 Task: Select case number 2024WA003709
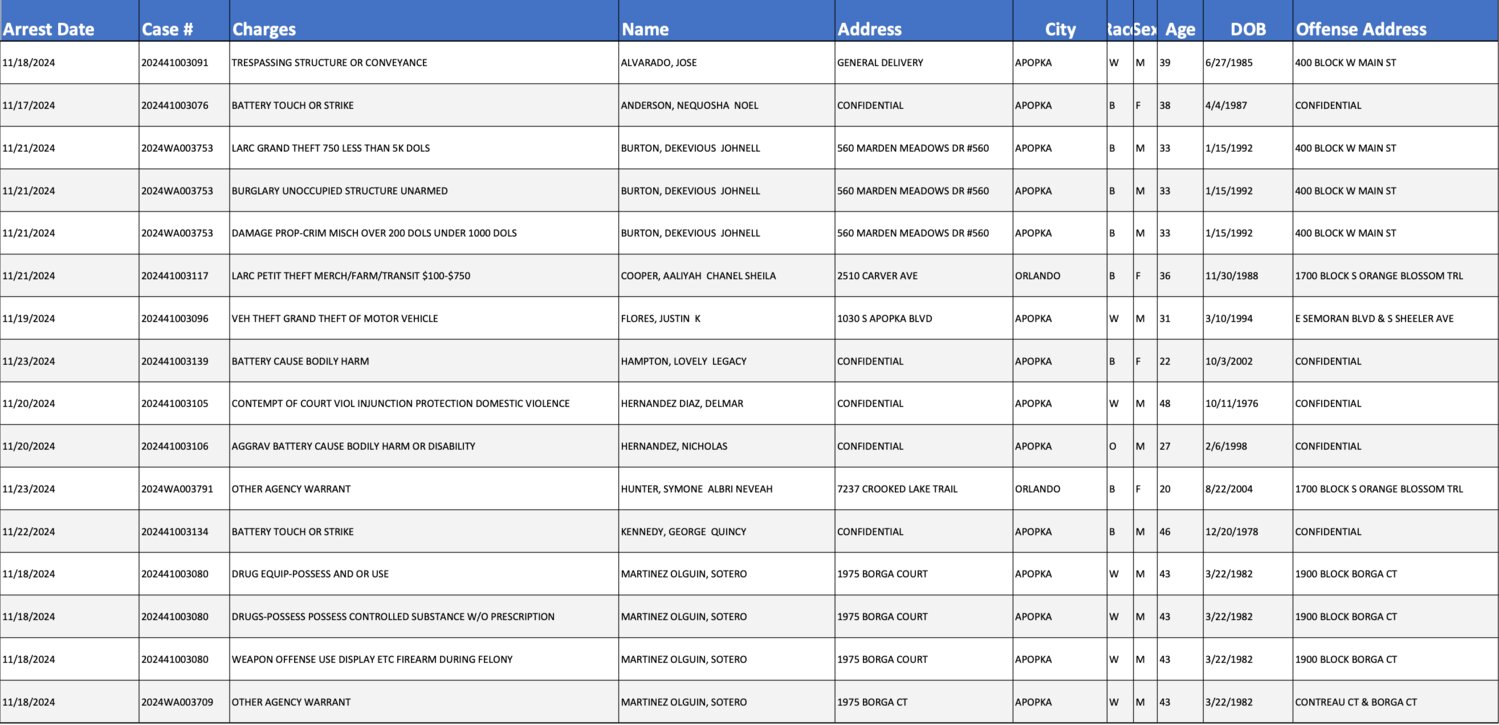[x=184, y=702]
